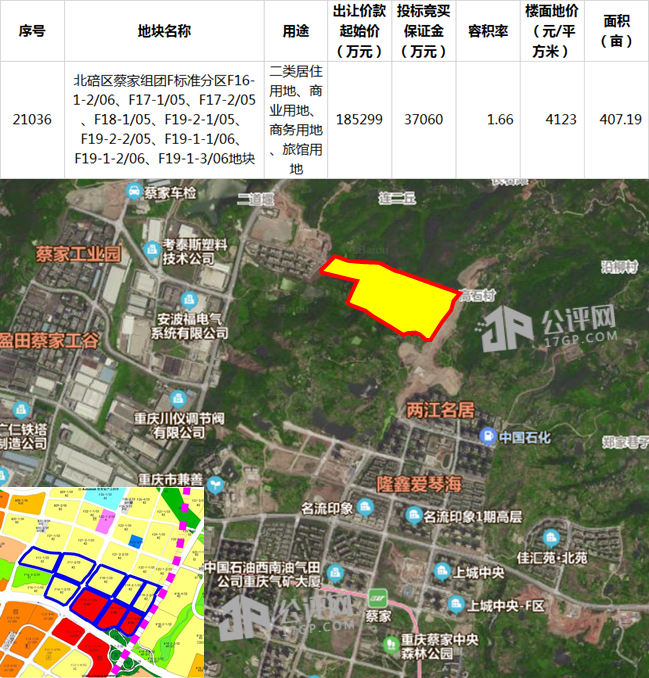Image resolution: width=649 pixels, height=678 pixels.
Task: Click the 蔡家车检 car inspection map icon
Action: coord(133,191)
